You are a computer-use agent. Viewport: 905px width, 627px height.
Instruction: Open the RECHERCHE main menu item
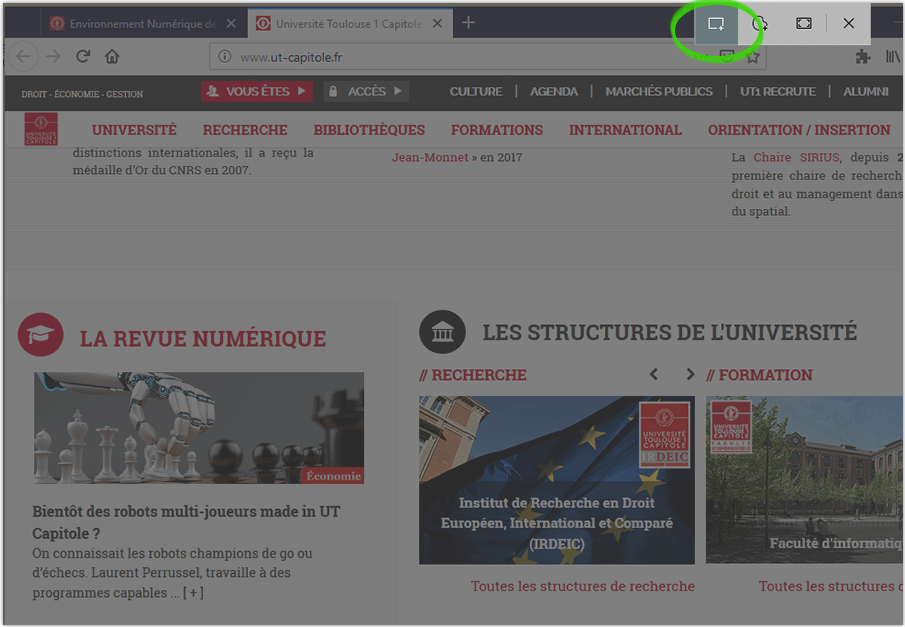coord(245,130)
